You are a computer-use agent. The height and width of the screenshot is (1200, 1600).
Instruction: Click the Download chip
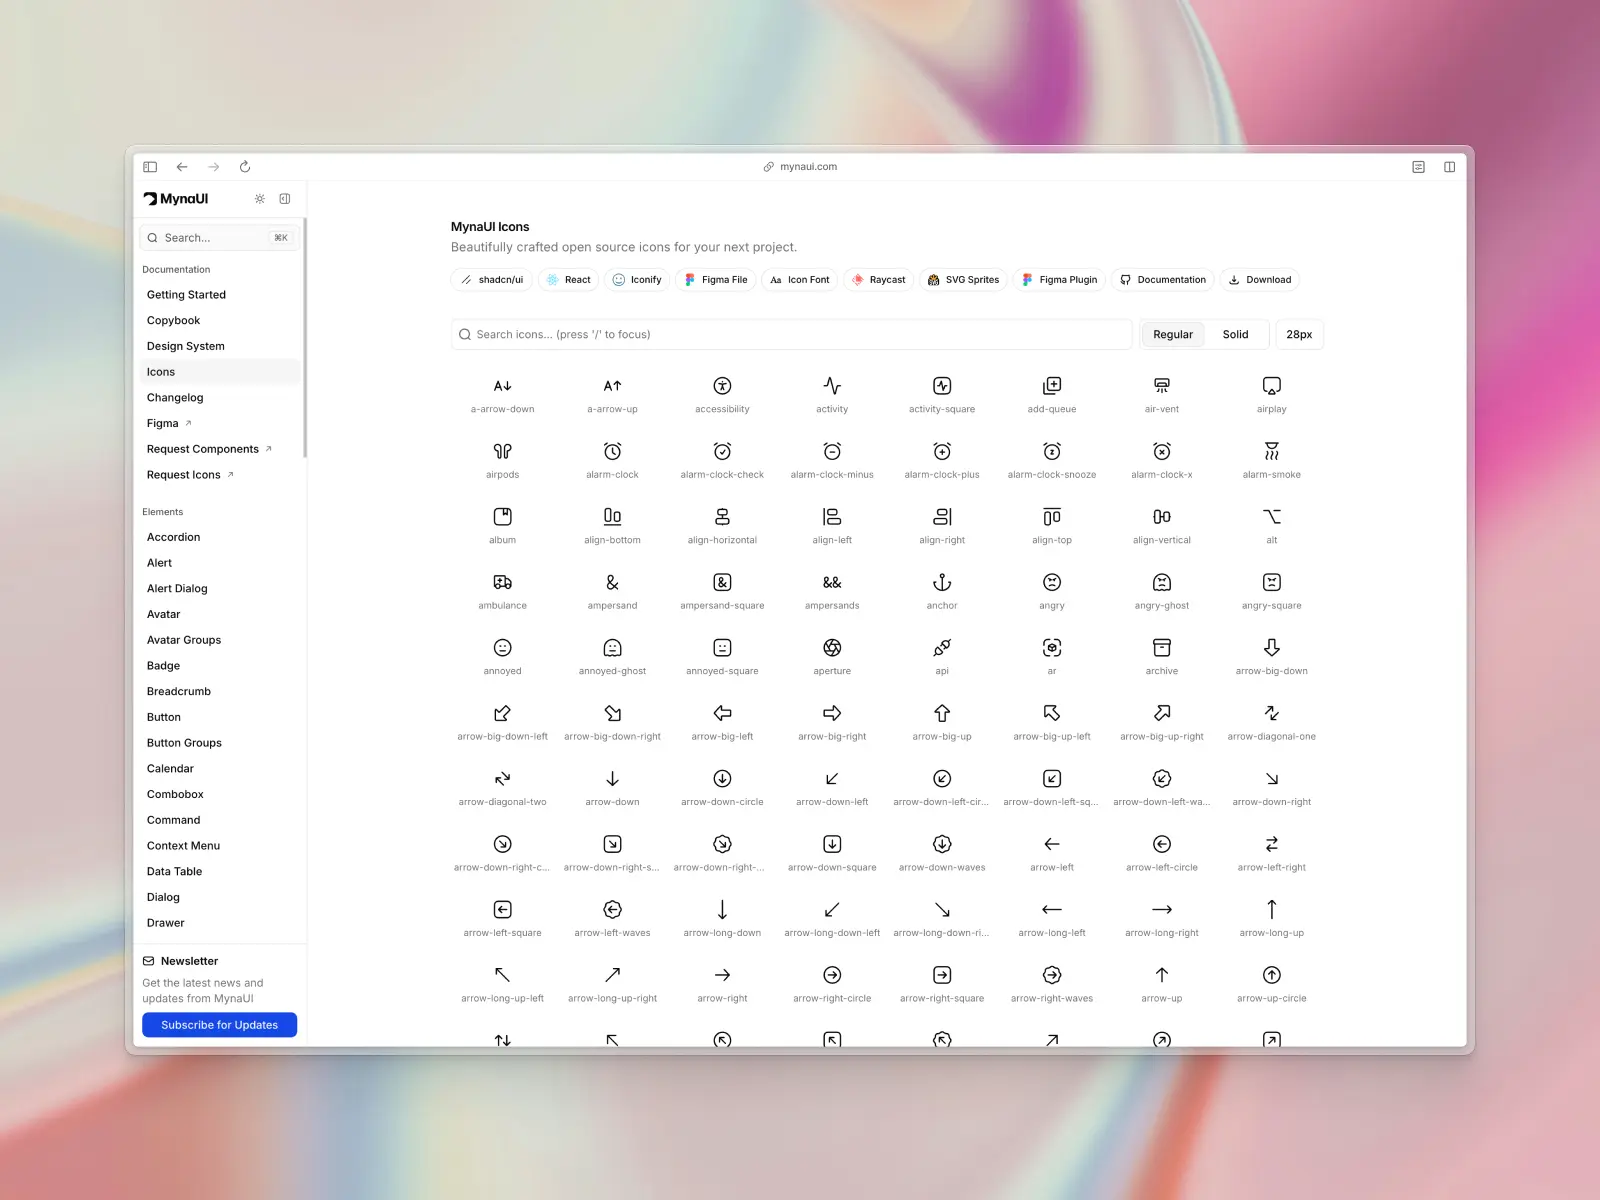click(x=1260, y=280)
